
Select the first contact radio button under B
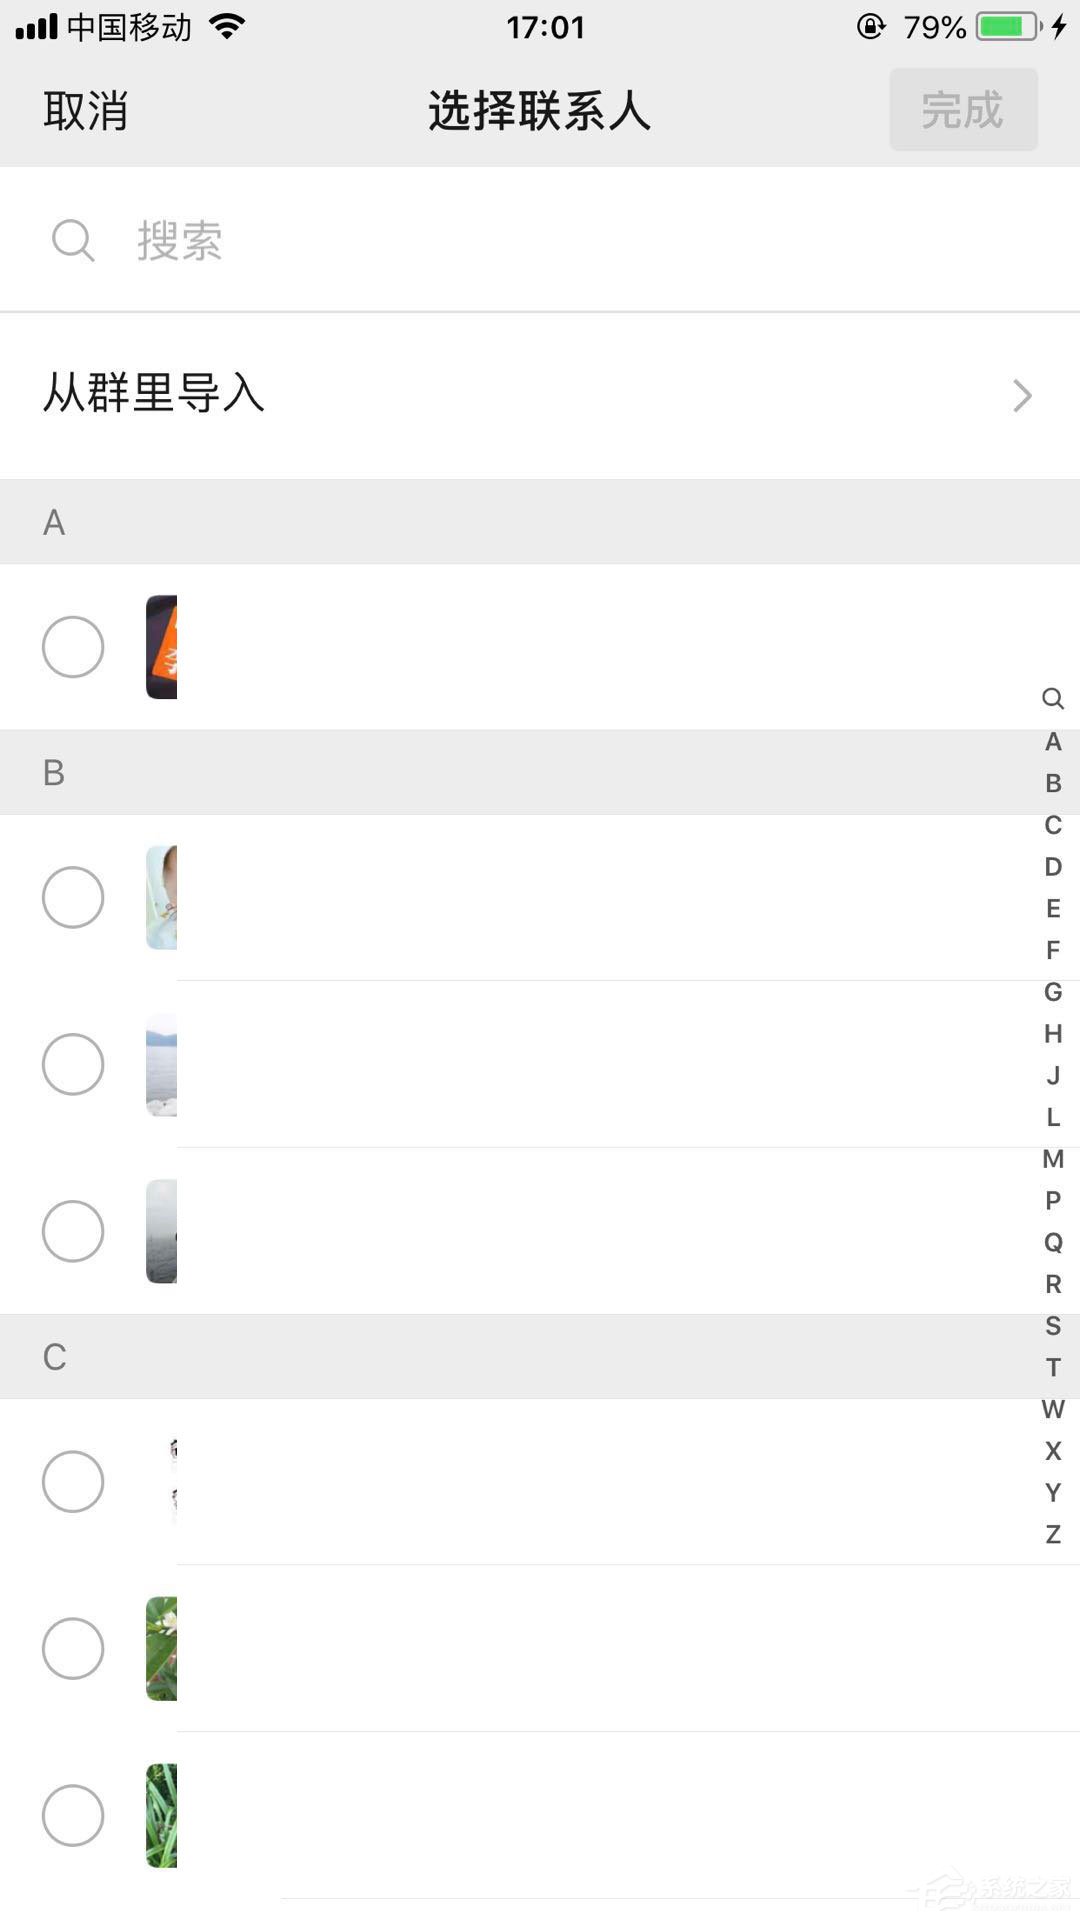point(73,897)
